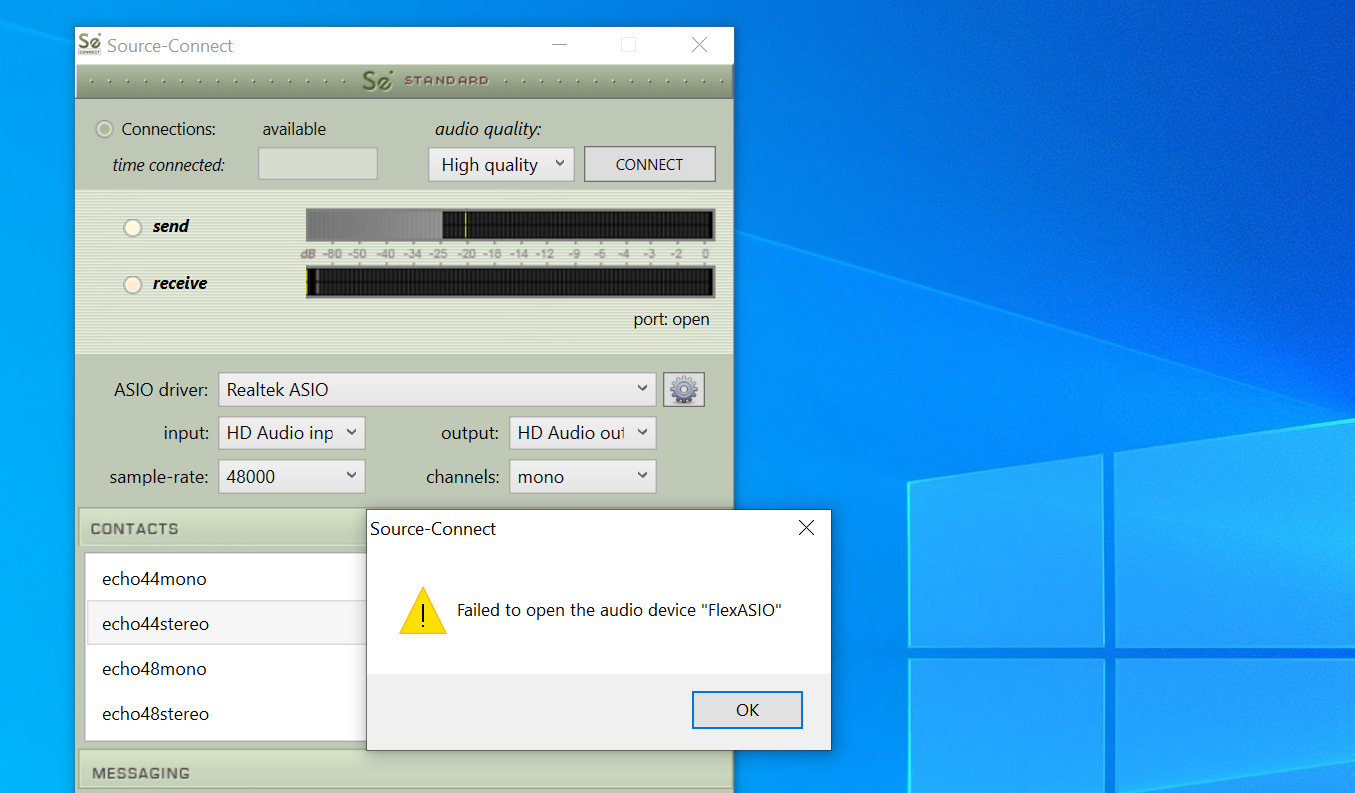This screenshot has height=793, width=1355.
Task: Click the Source-Connect logo in title bar
Action: coord(90,45)
